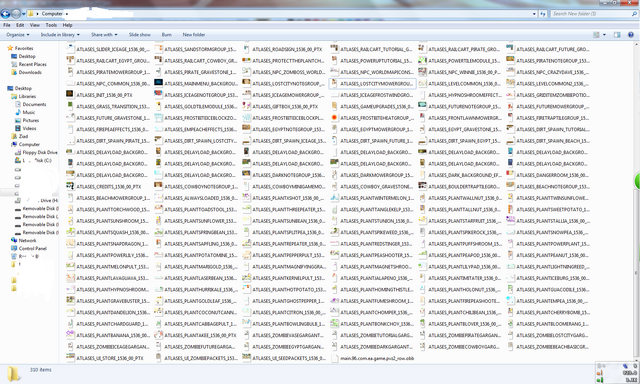Select Computer in navigation pane
Image resolution: width=640 pixels, height=384 pixels.
(x=29, y=144)
